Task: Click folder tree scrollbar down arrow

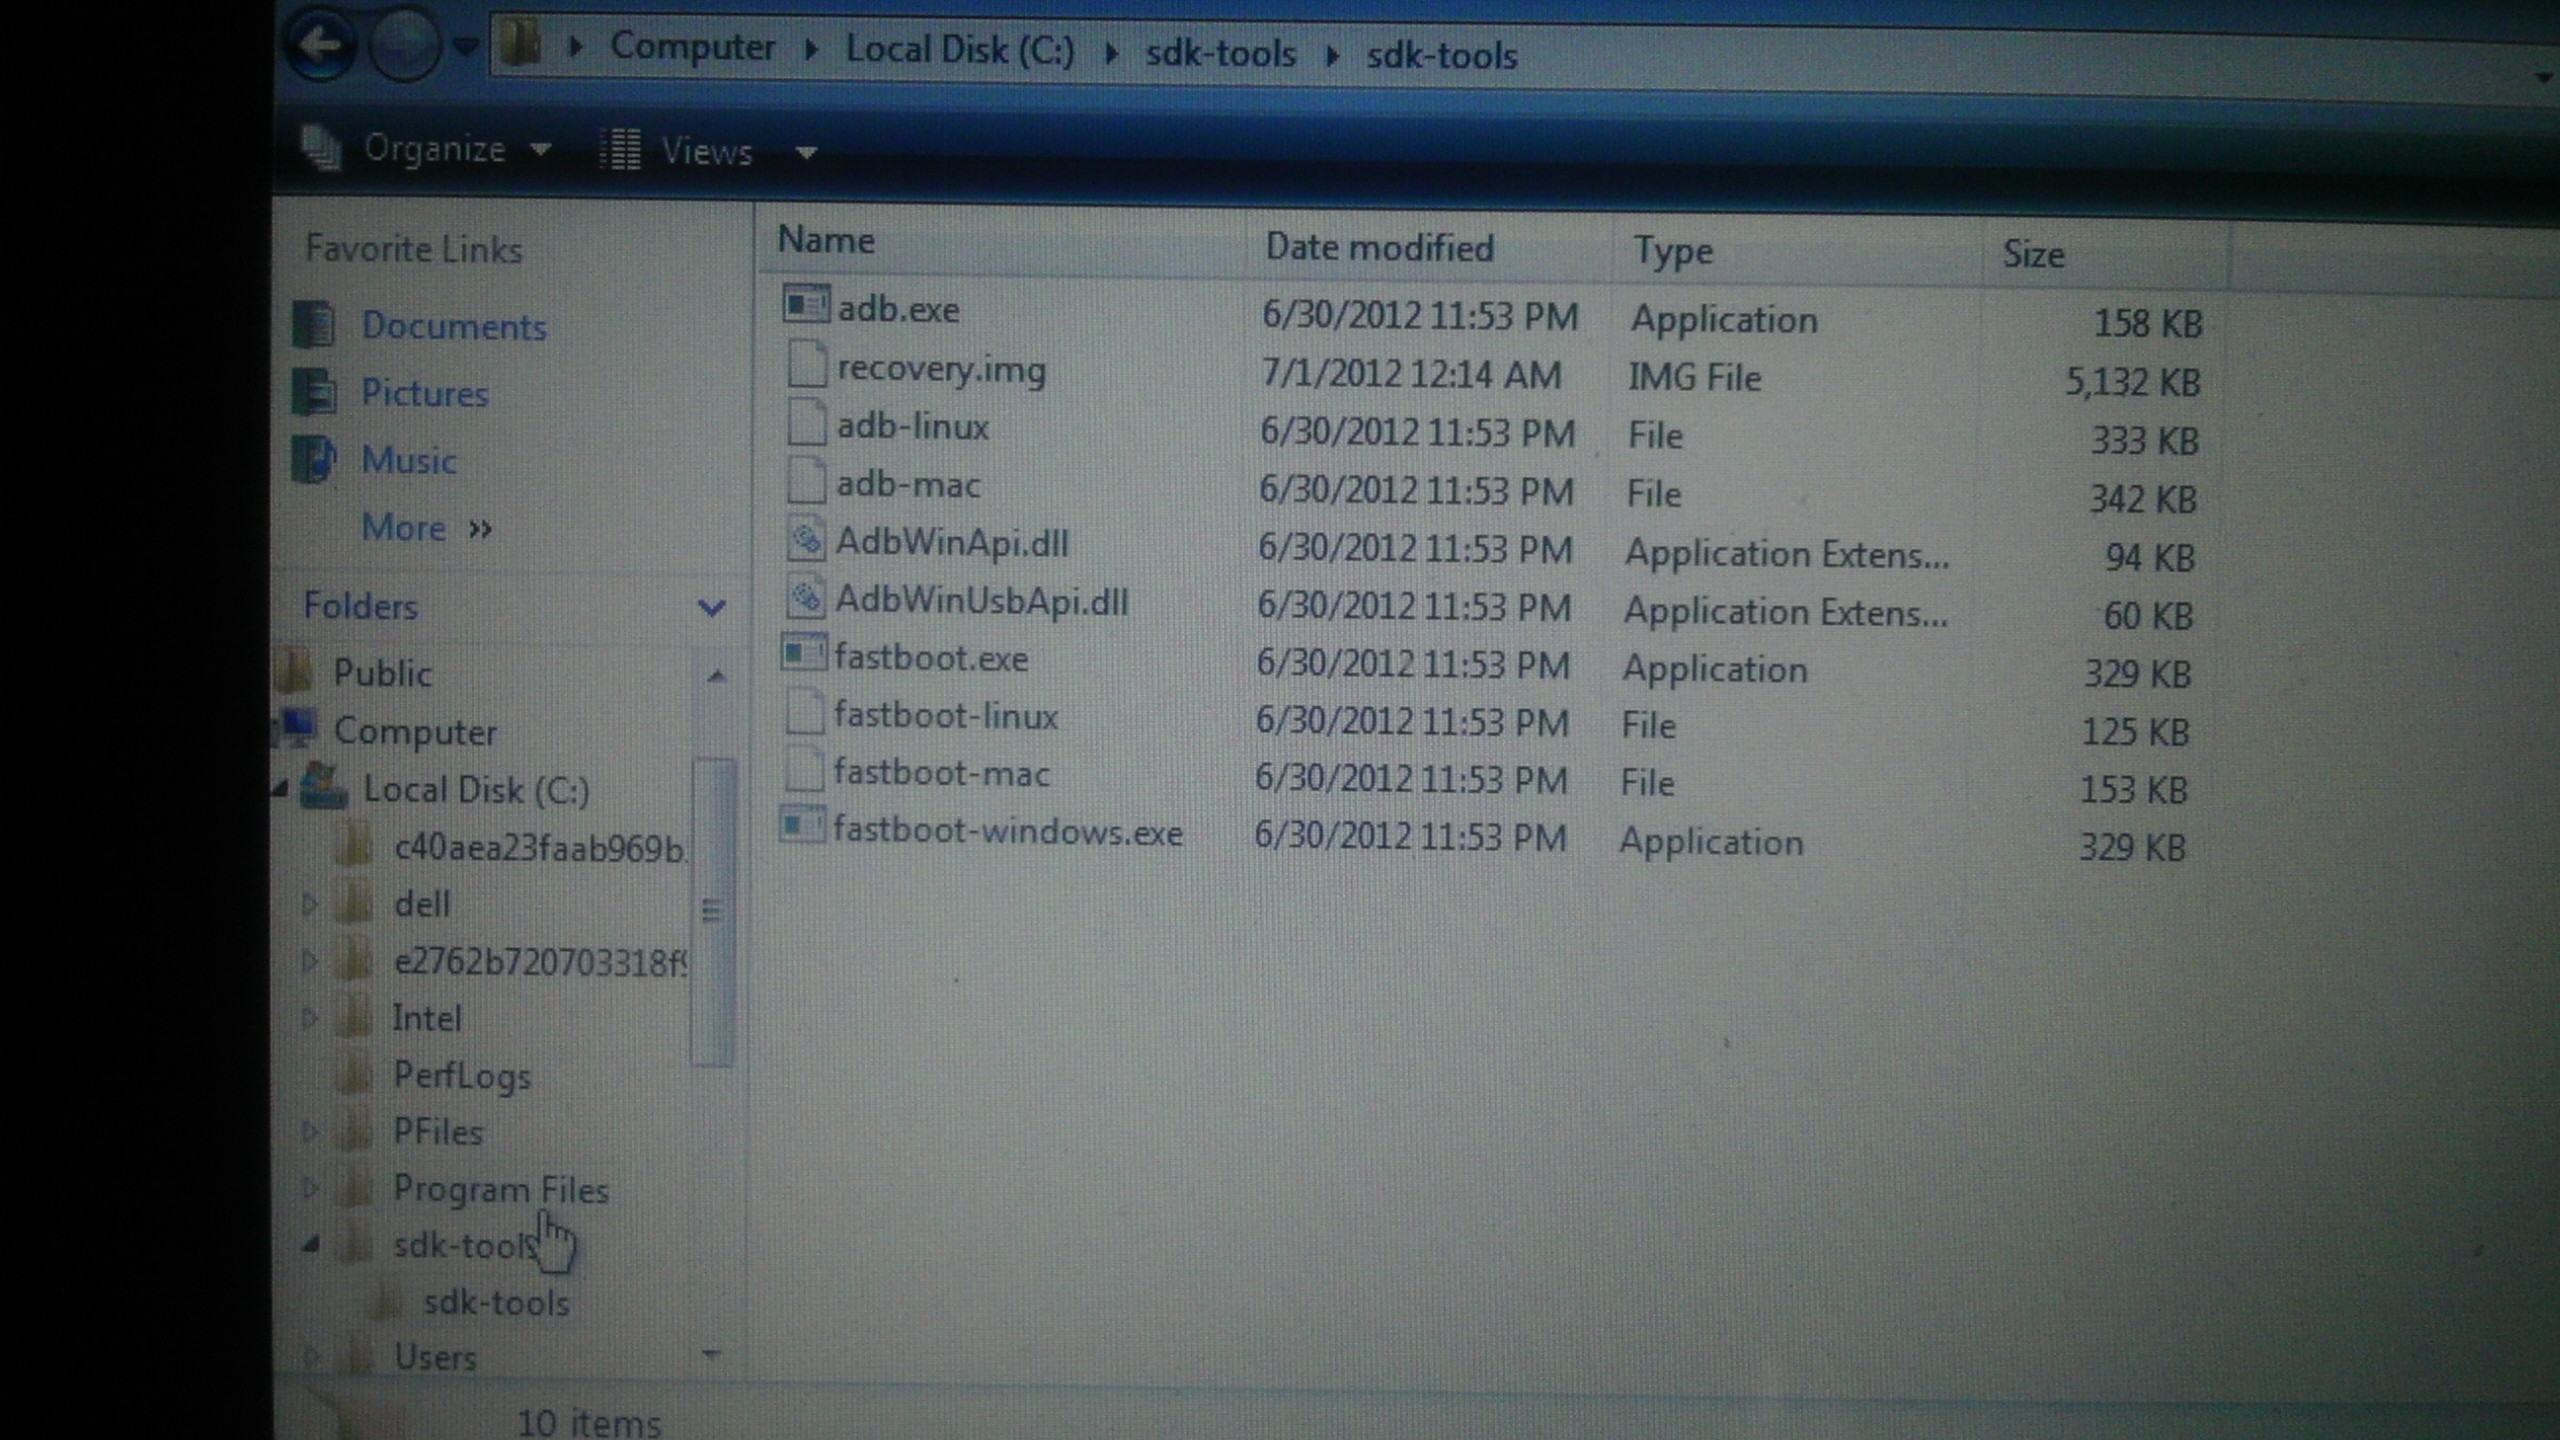Action: (x=711, y=1355)
